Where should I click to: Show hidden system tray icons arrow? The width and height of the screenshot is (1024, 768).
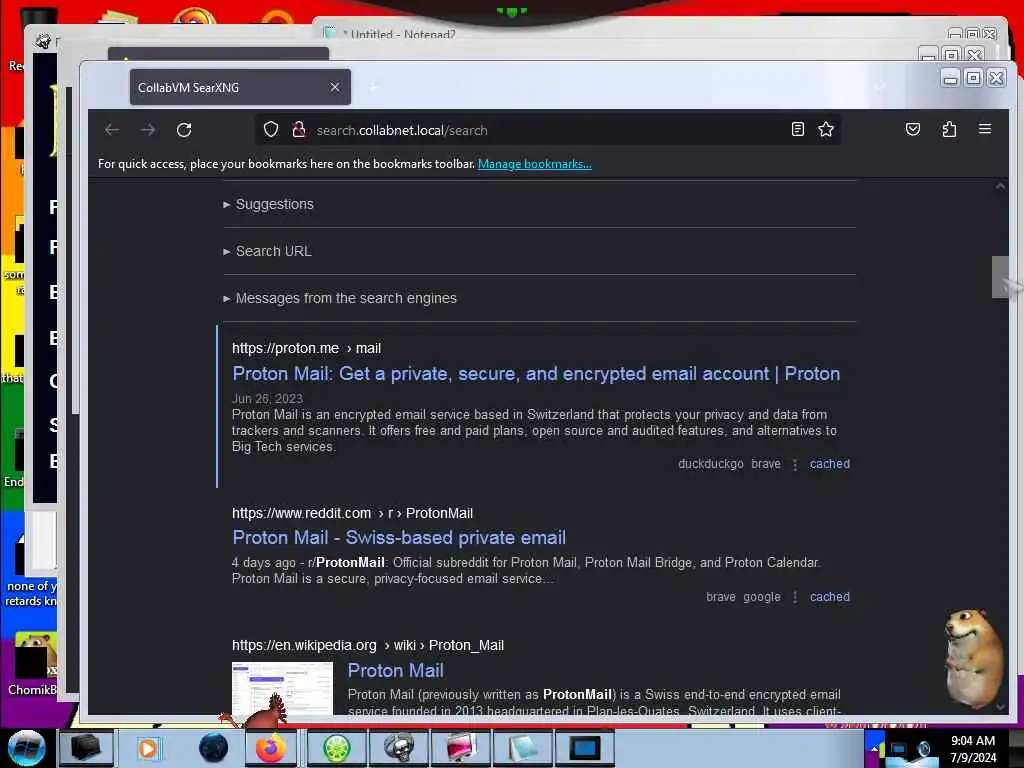click(874, 748)
